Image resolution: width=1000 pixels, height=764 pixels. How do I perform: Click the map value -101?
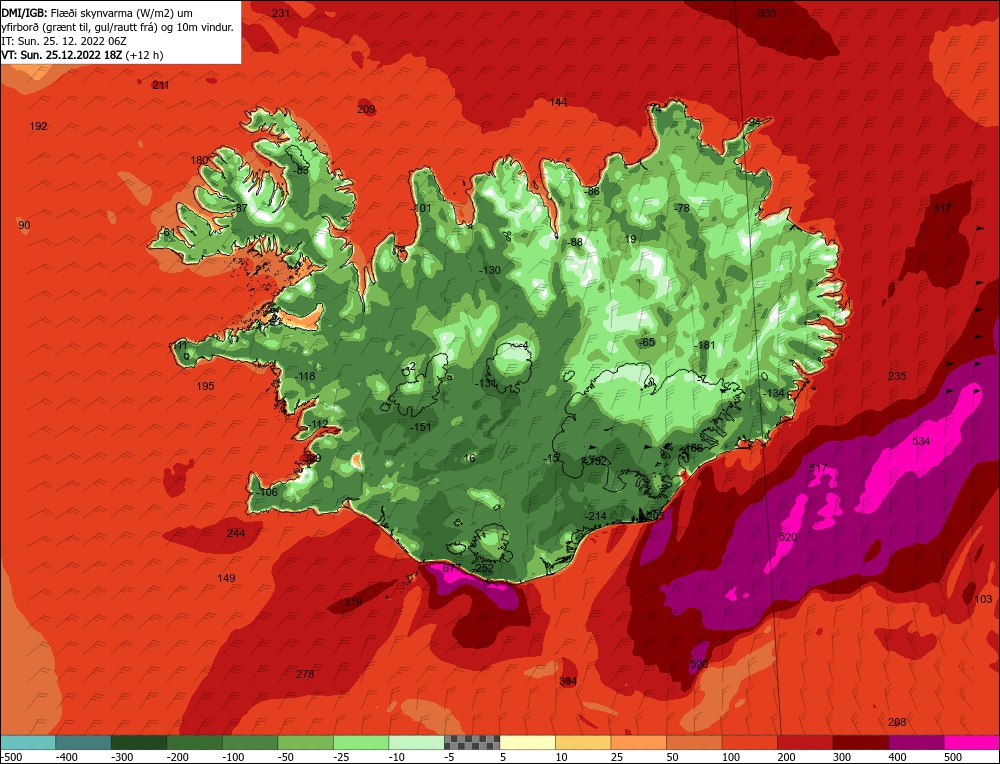click(421, 208)
